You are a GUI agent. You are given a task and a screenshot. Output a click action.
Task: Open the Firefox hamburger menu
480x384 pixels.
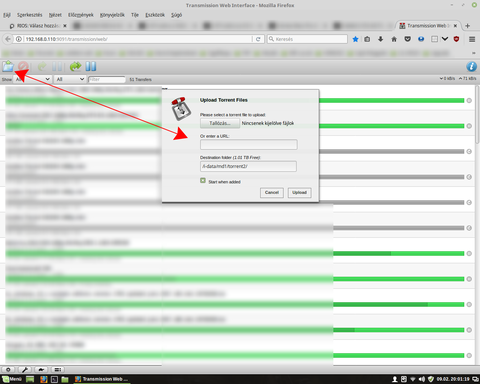pos(472,39)
